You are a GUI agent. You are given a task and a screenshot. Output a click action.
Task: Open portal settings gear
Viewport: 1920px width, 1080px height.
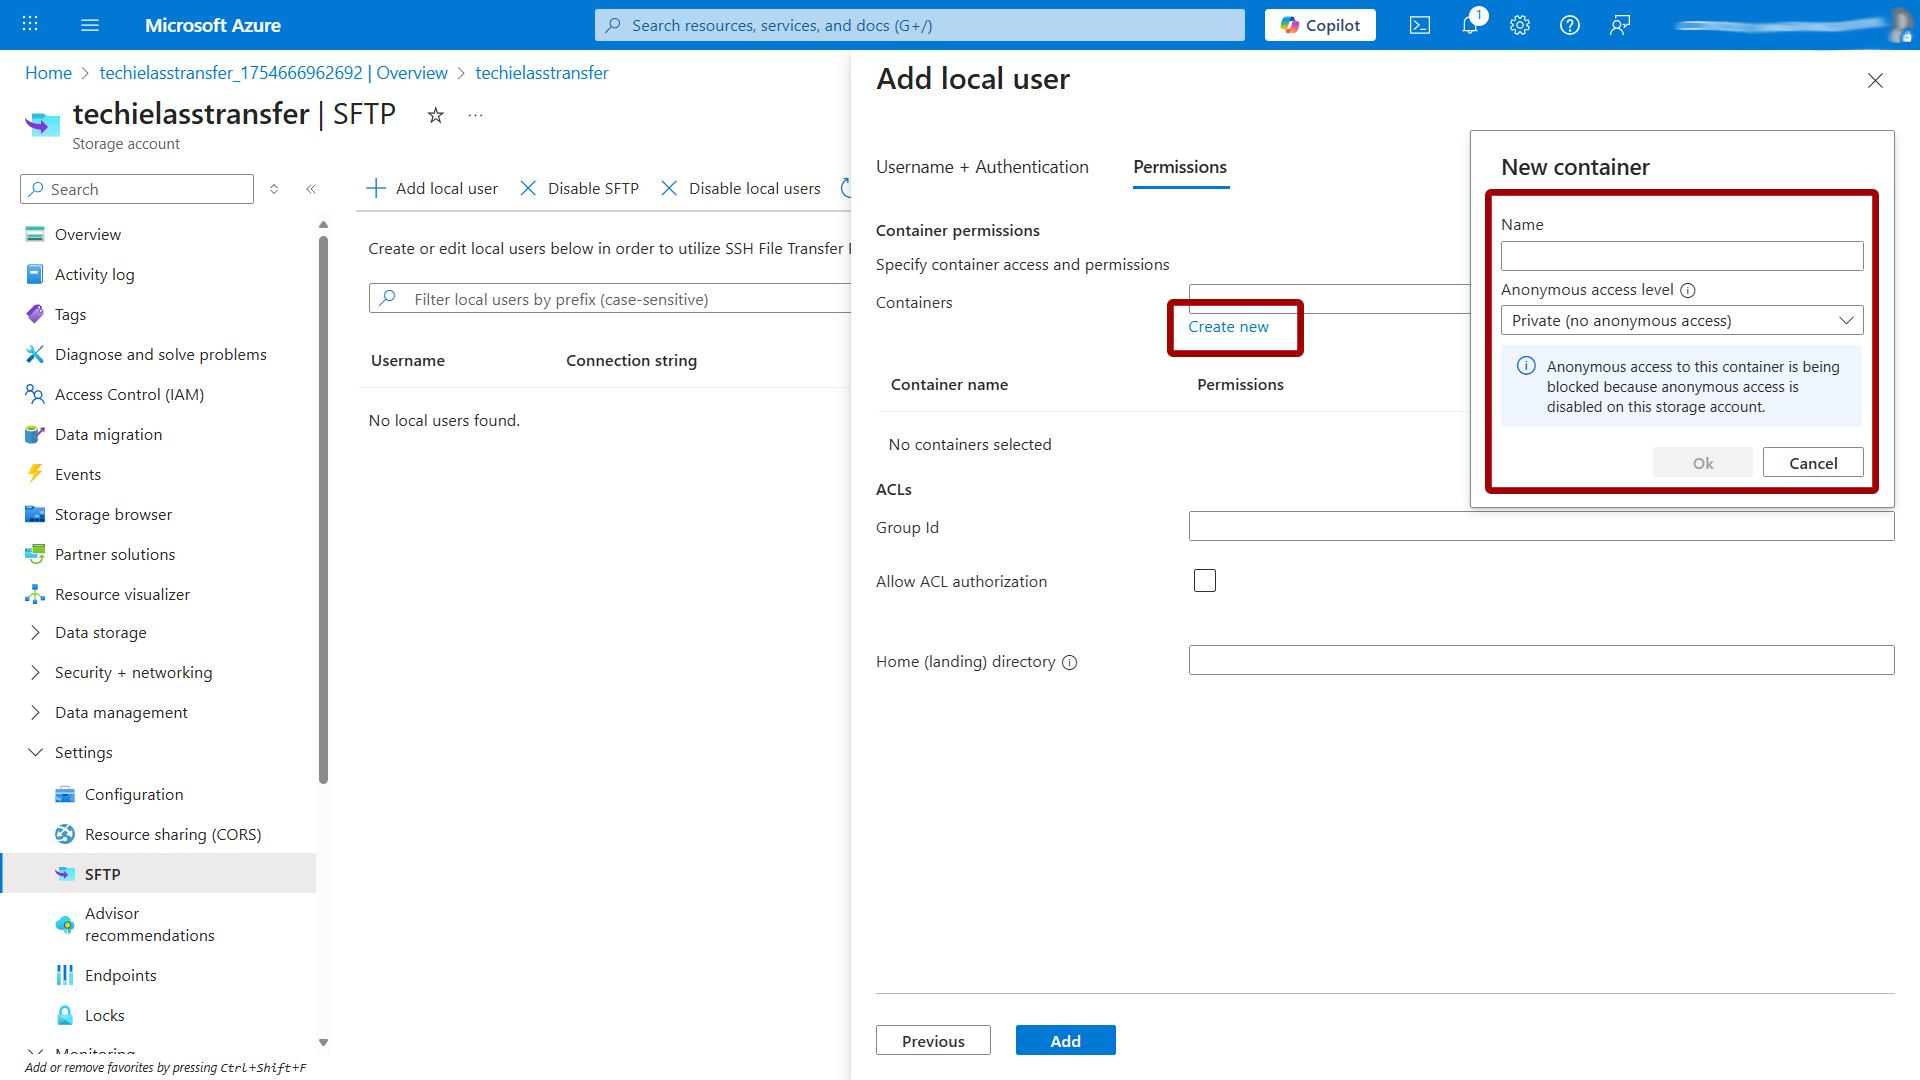pyautogui.click(x=1519, y=25)
